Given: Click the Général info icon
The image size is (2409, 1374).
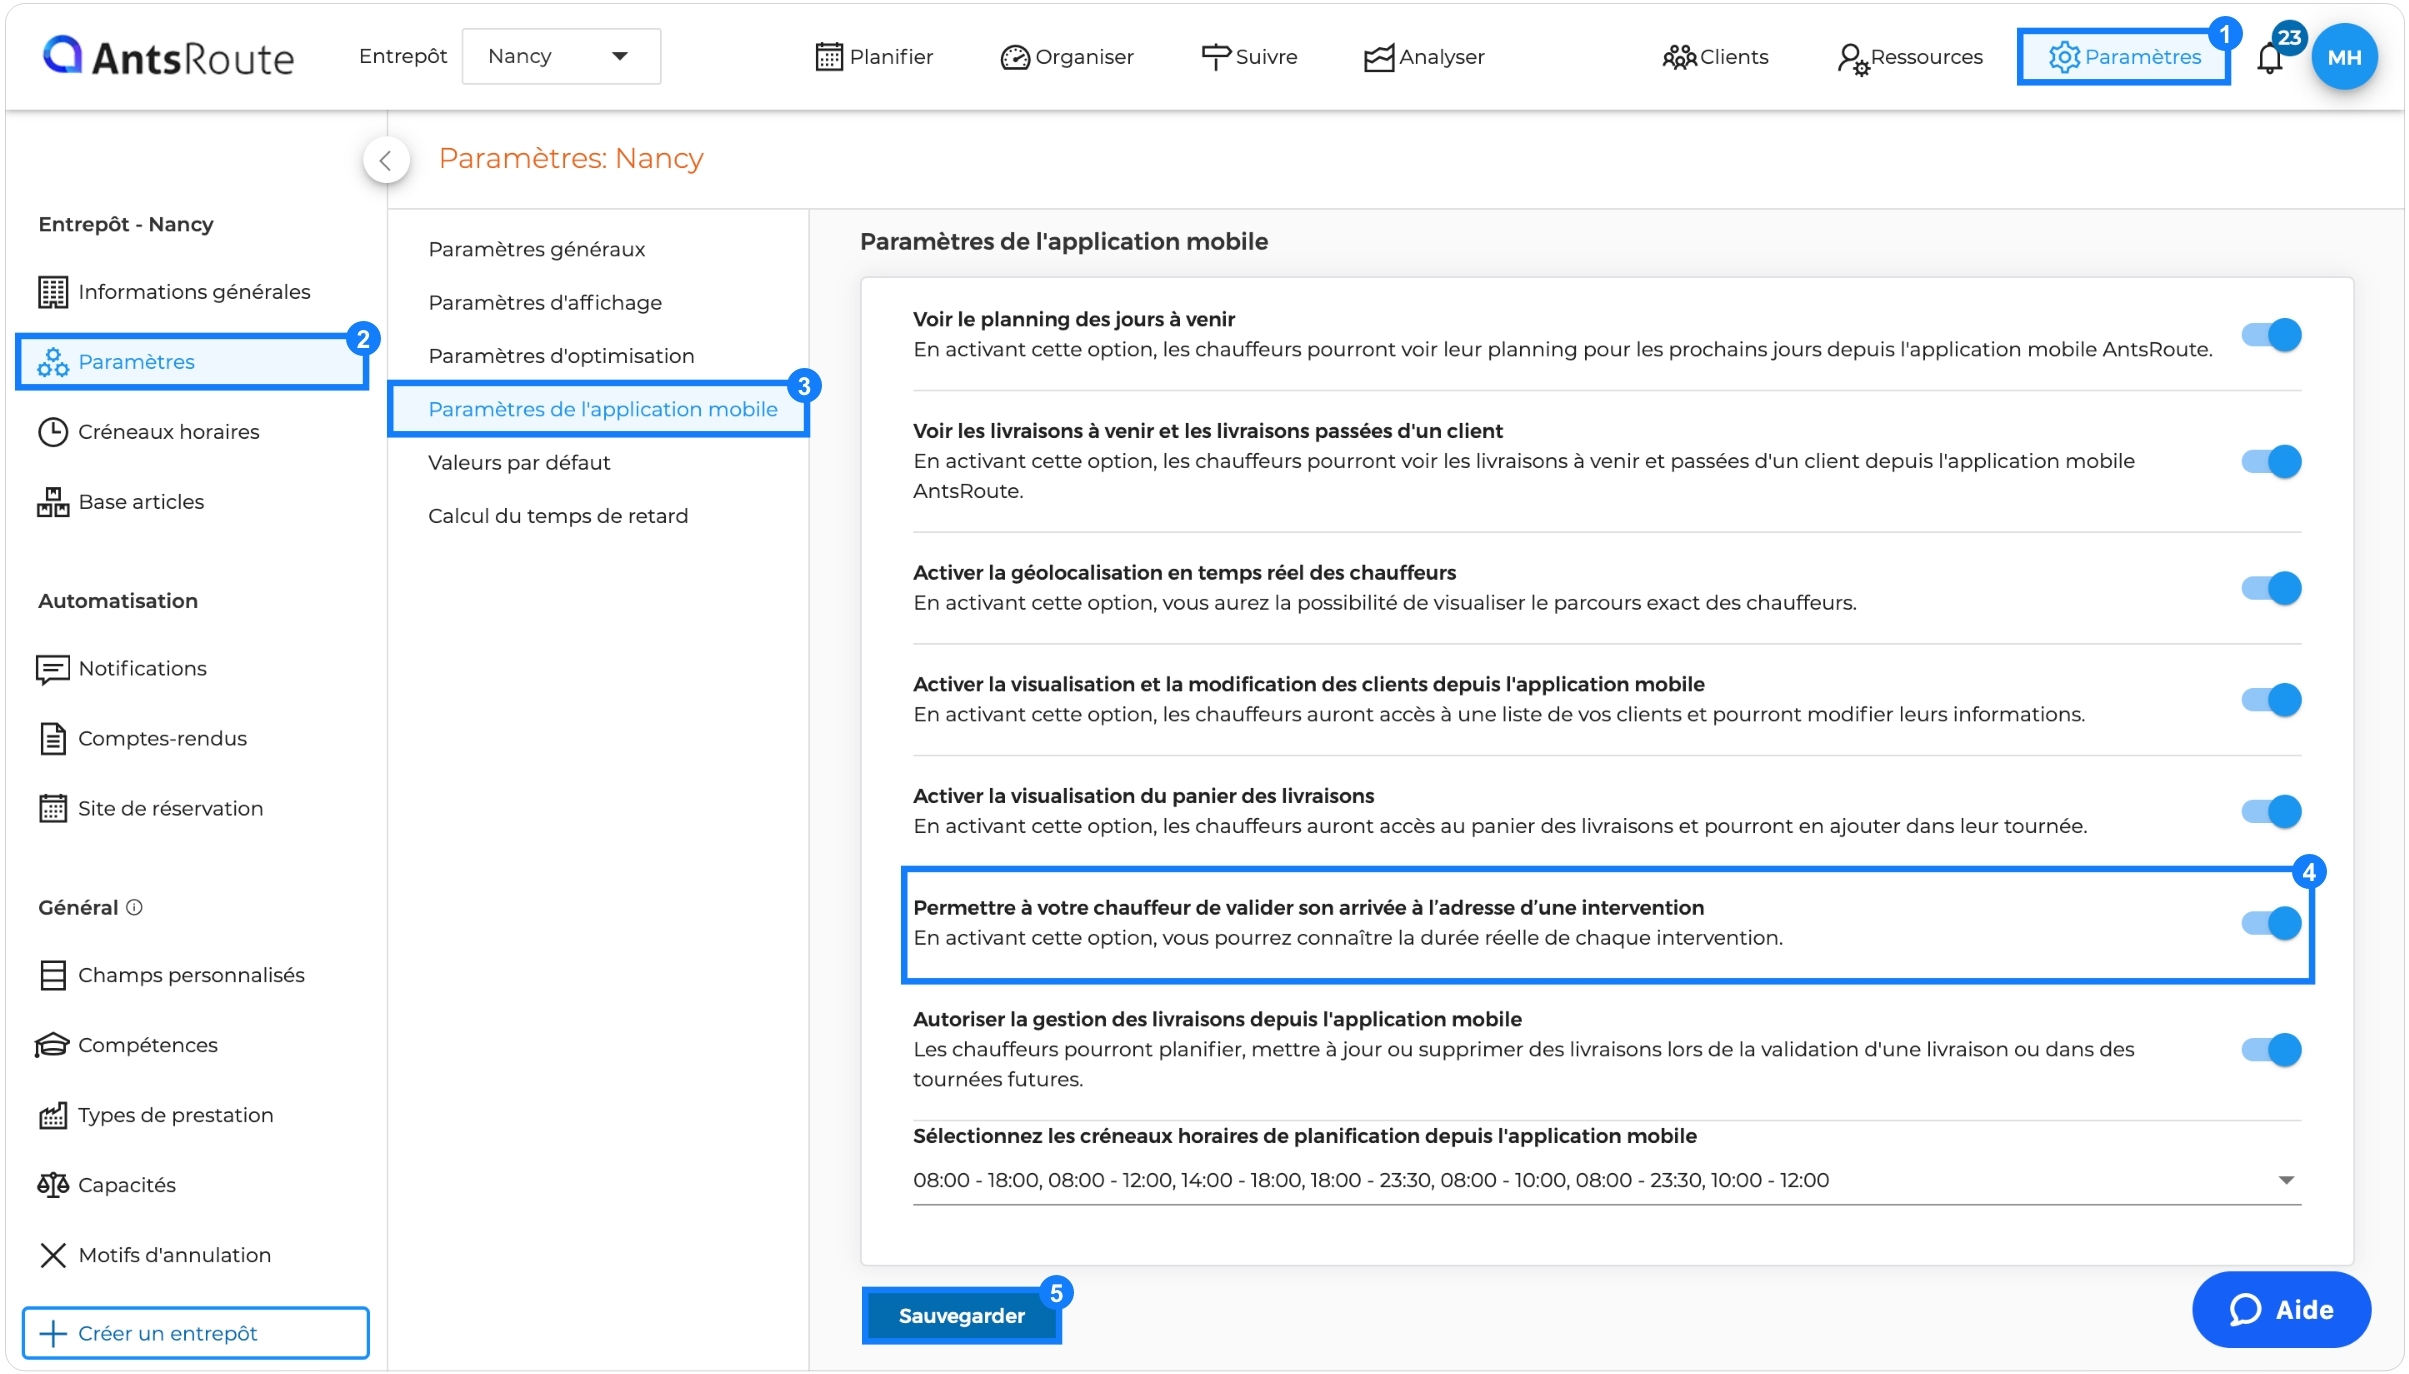Looking at the screenshot, I should (x=134, y=907).
